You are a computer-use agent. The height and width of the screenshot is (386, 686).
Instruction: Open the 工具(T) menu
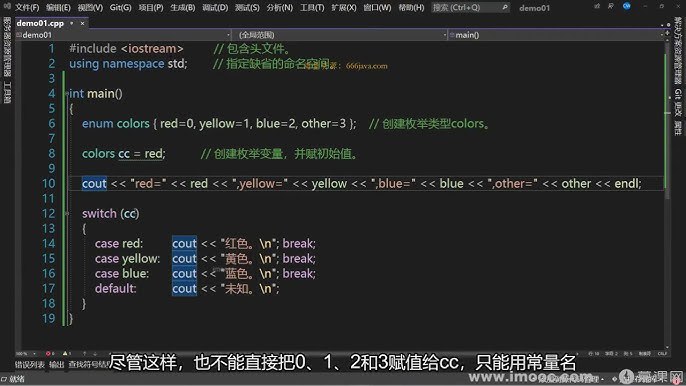click(312, 7)
